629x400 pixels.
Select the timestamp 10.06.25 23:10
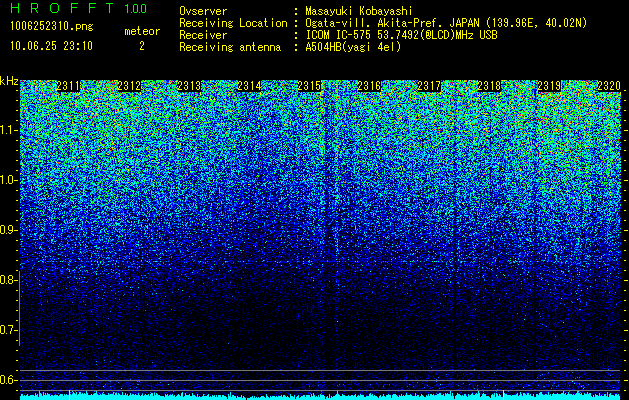51,46
